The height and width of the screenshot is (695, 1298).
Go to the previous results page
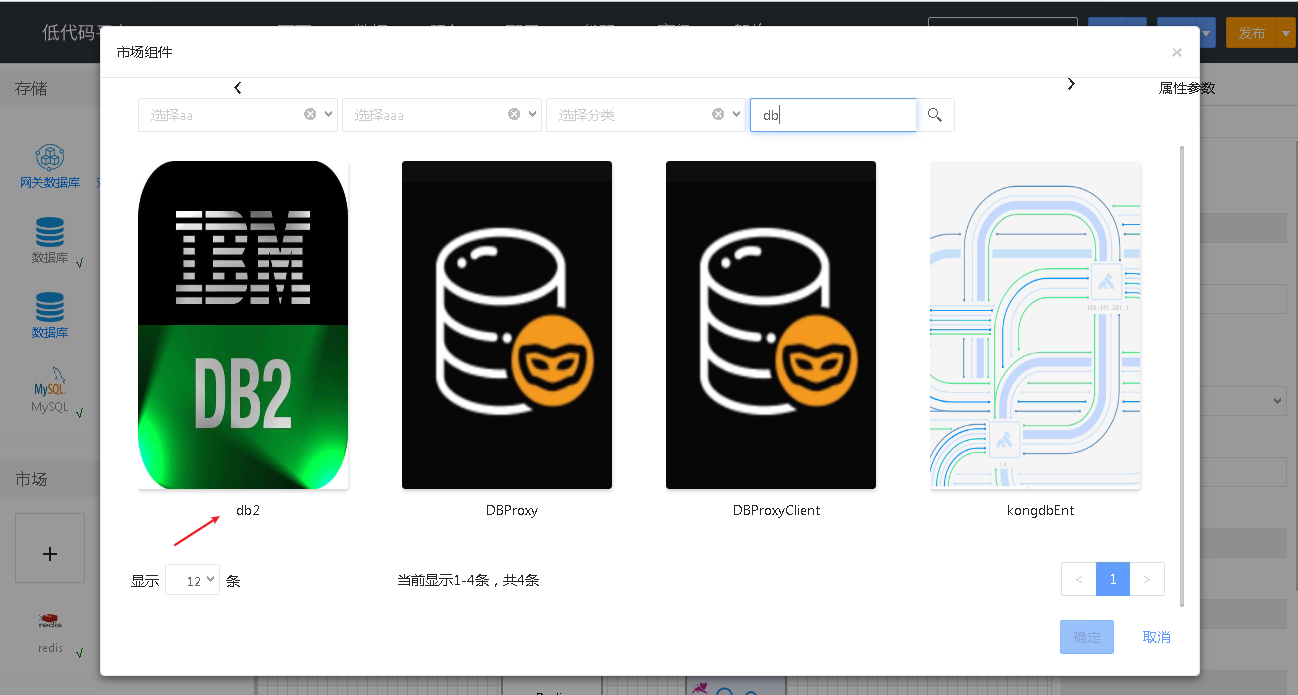(1079, 579)
